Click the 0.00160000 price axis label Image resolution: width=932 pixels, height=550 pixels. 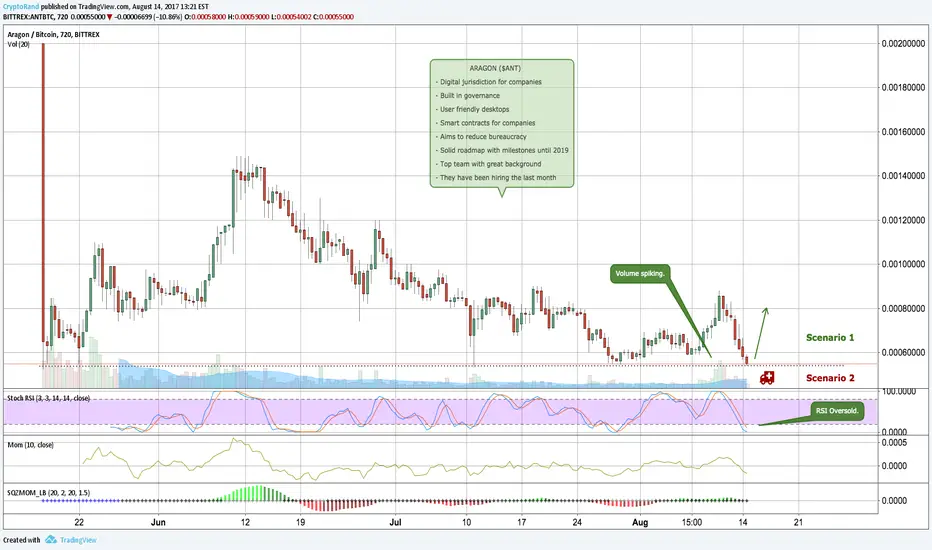[903, 132]
